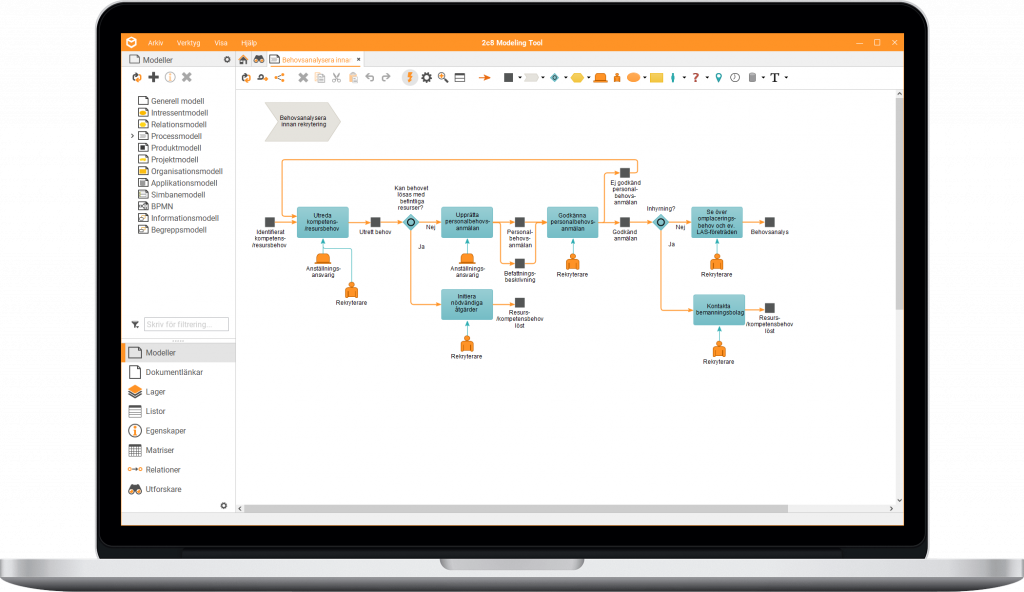Viewport: 1024px width, 592px height.
Task: Select the Undo icon in the toolbar
Action: [371, 77]
